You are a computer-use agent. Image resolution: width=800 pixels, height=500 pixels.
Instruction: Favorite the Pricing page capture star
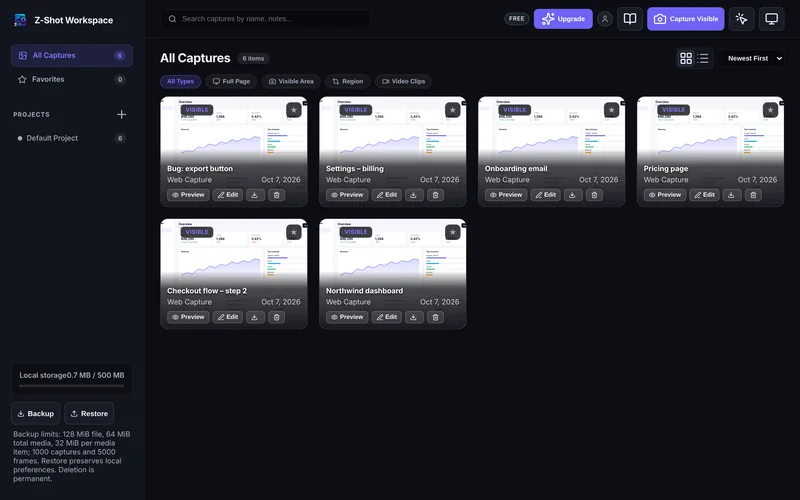770,110
